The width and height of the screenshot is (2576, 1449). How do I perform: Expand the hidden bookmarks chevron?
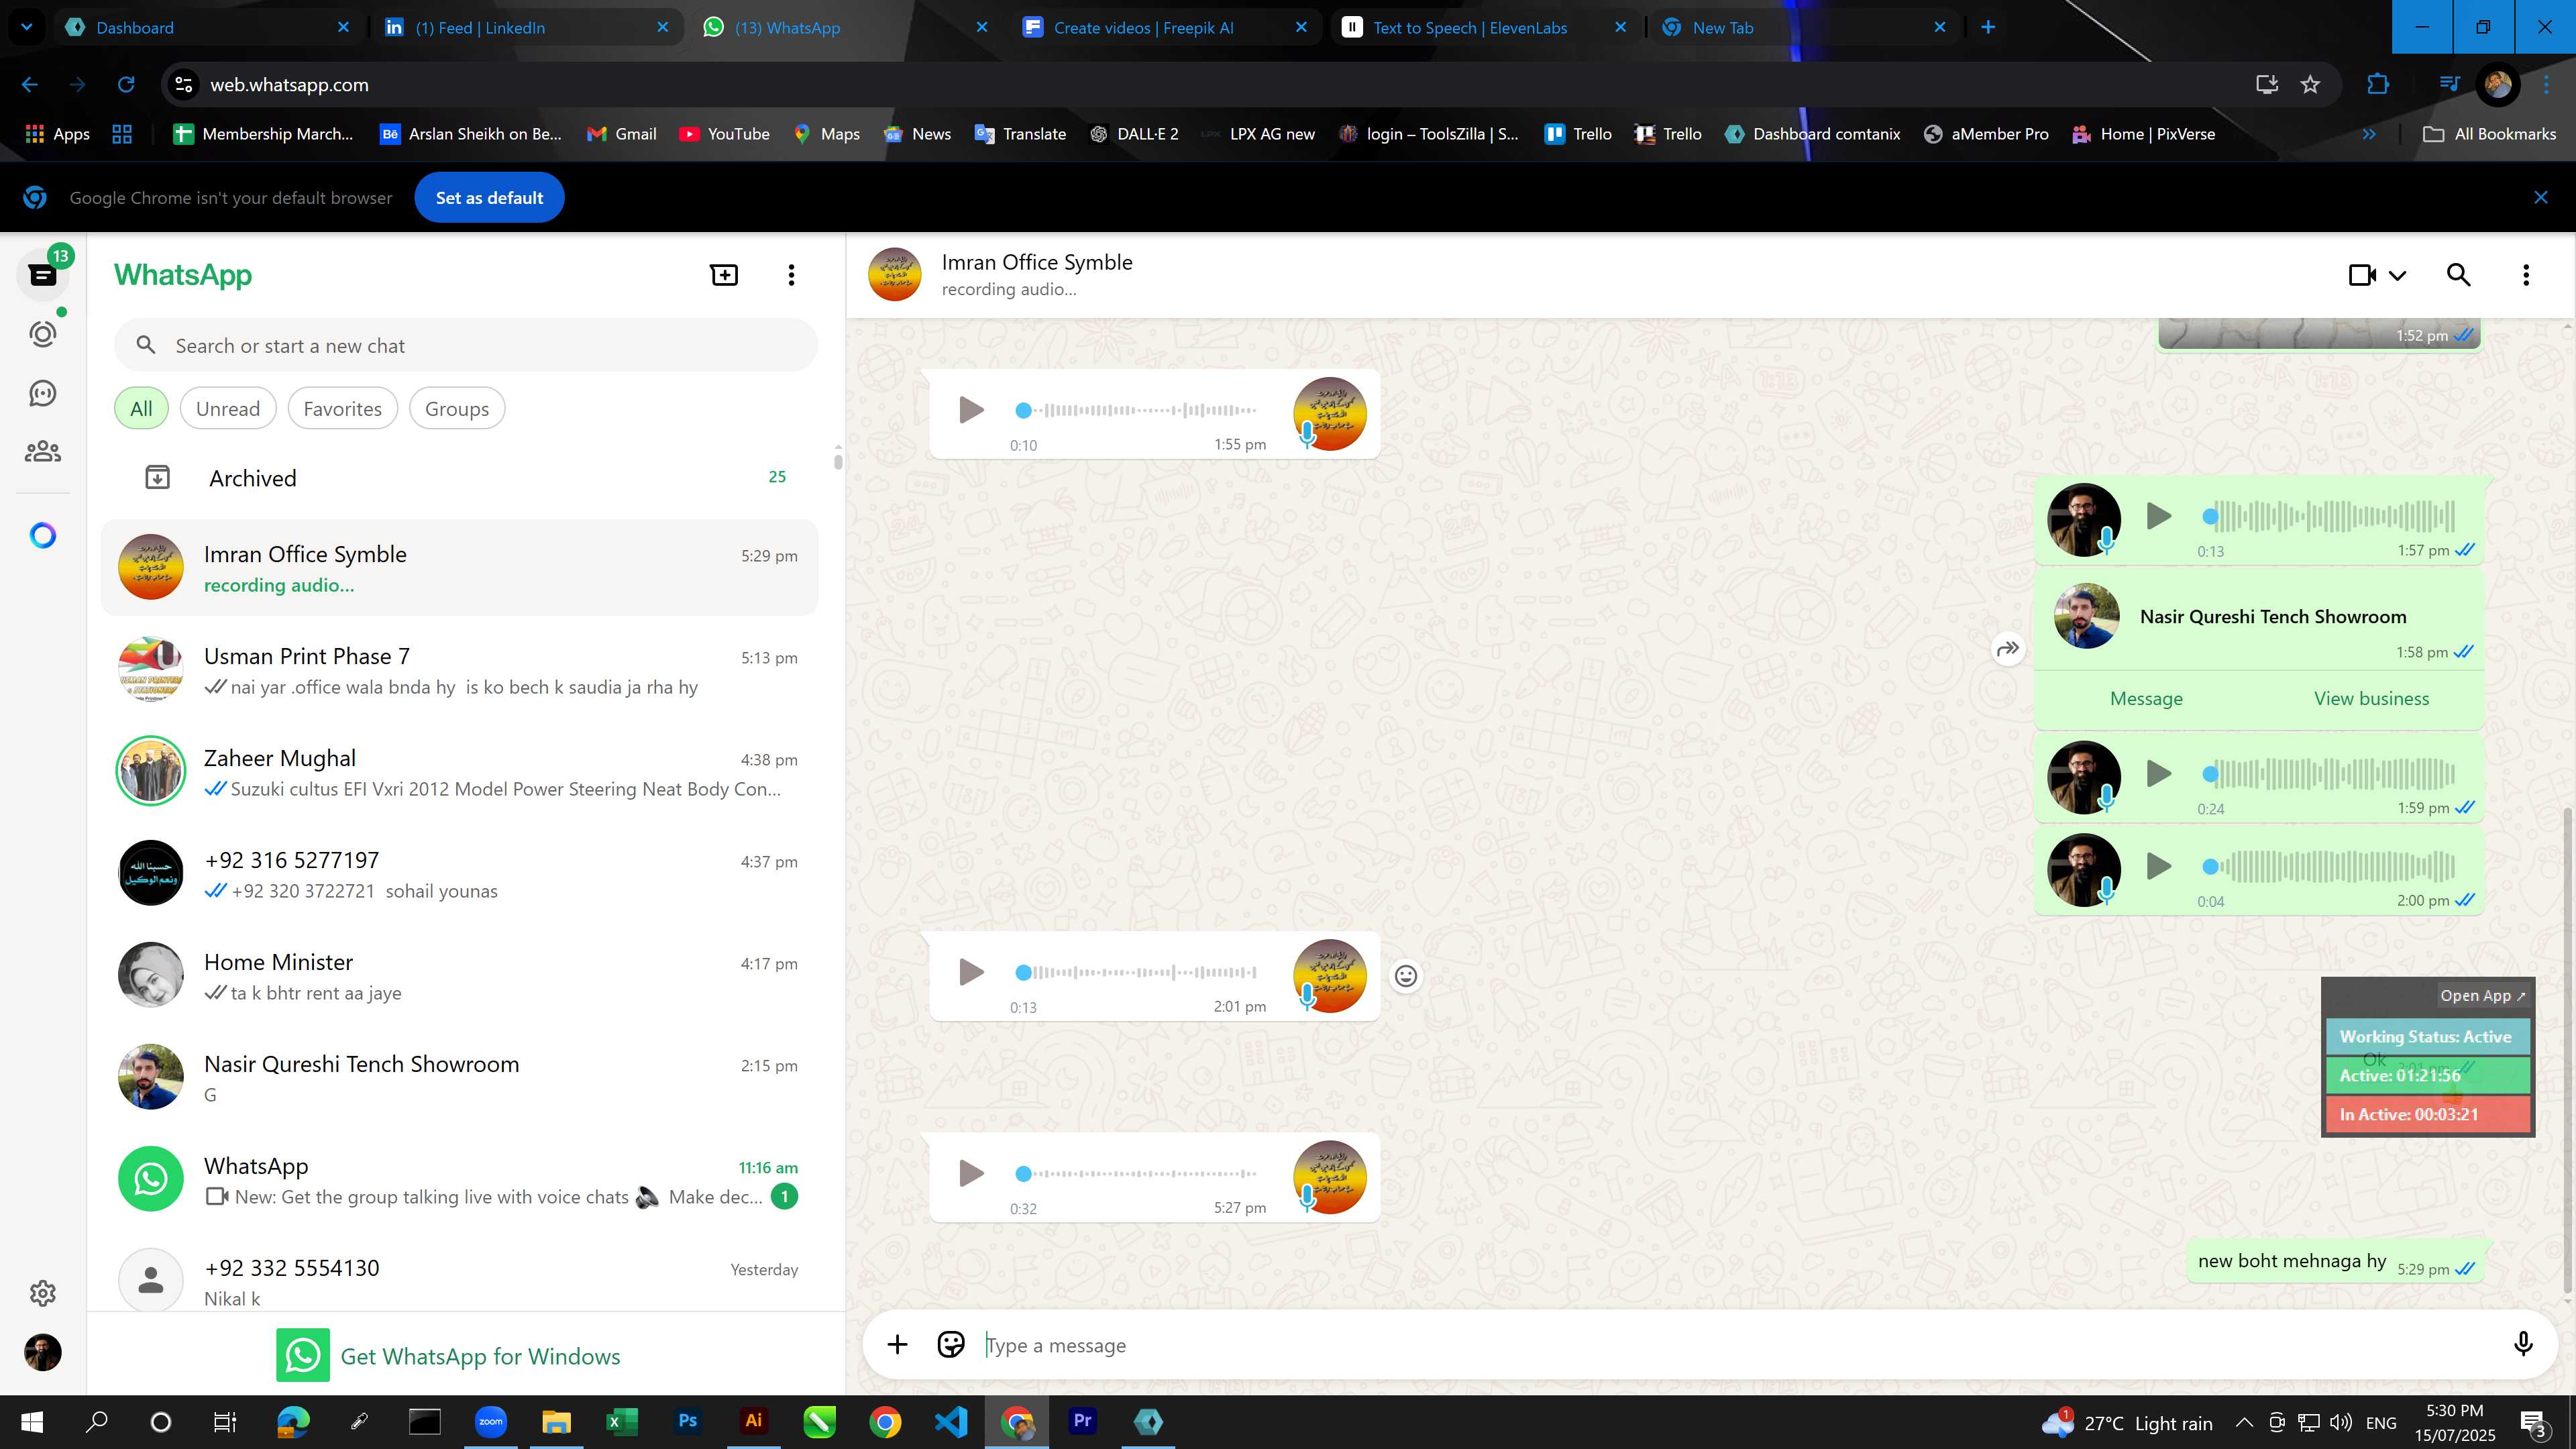2369,134
